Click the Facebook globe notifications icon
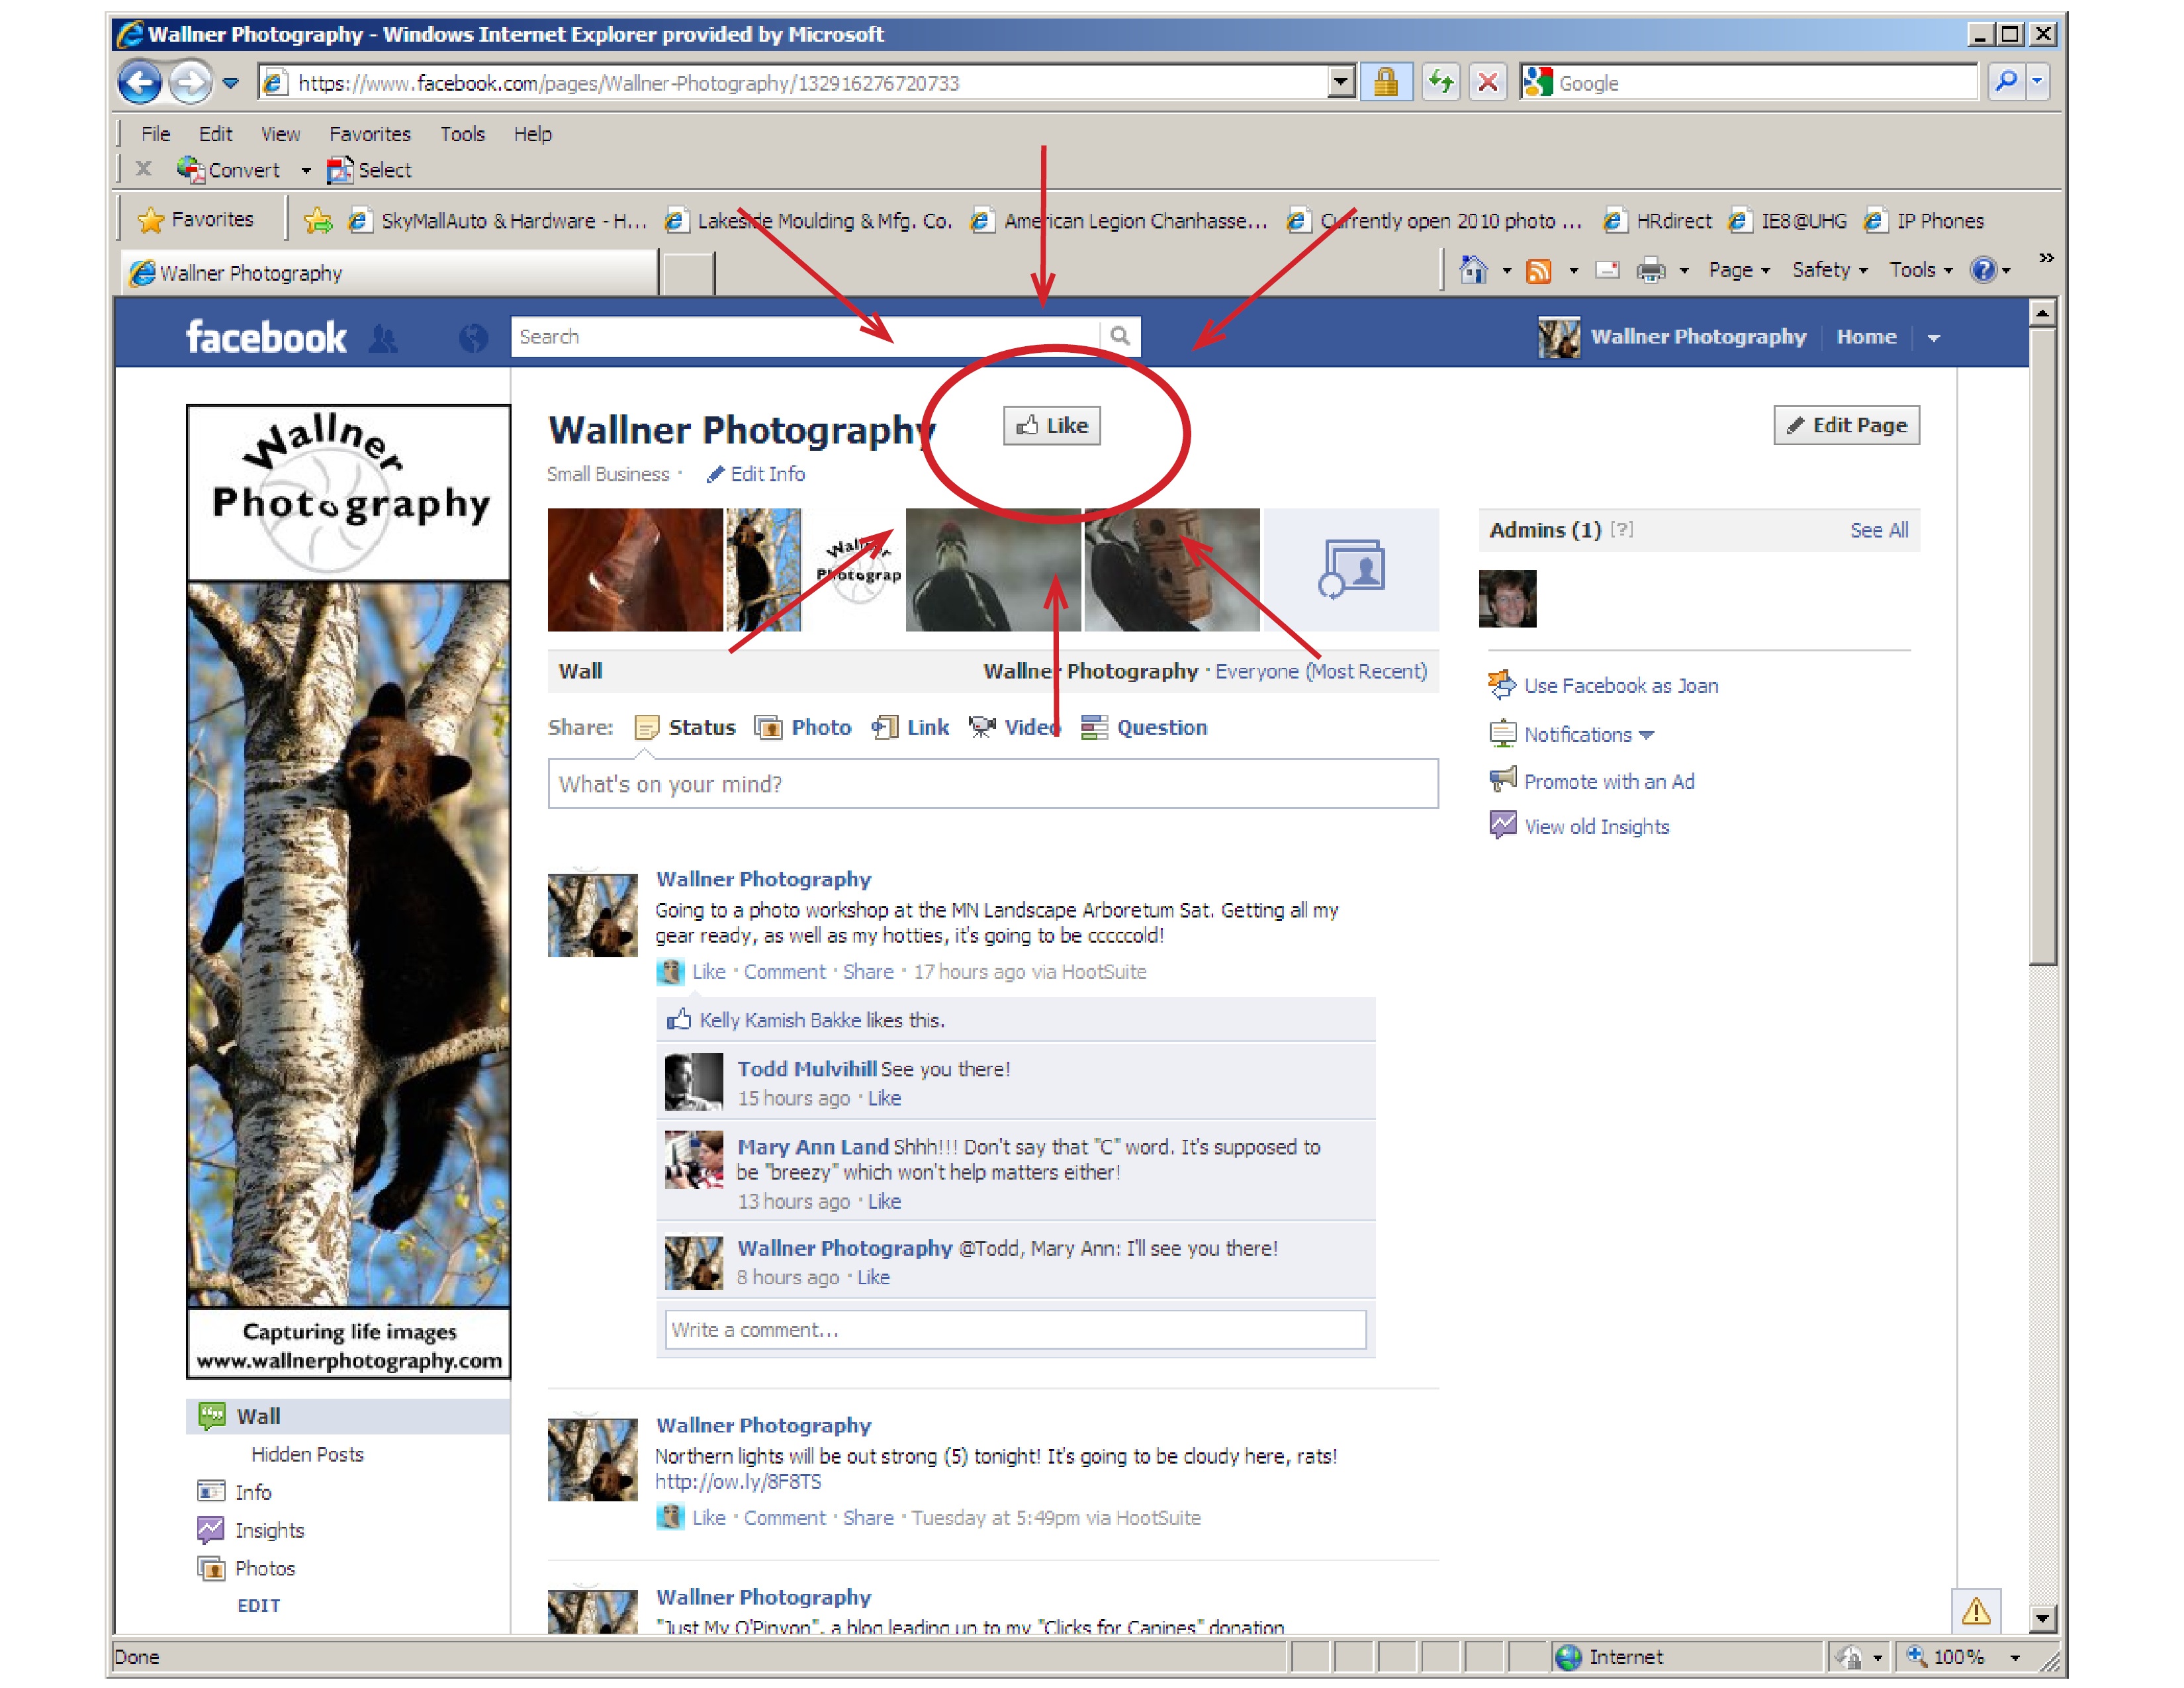Image resolution: width=2184 pixels, height=1688 pixels. pyautogui.click(x=473, y=338)
